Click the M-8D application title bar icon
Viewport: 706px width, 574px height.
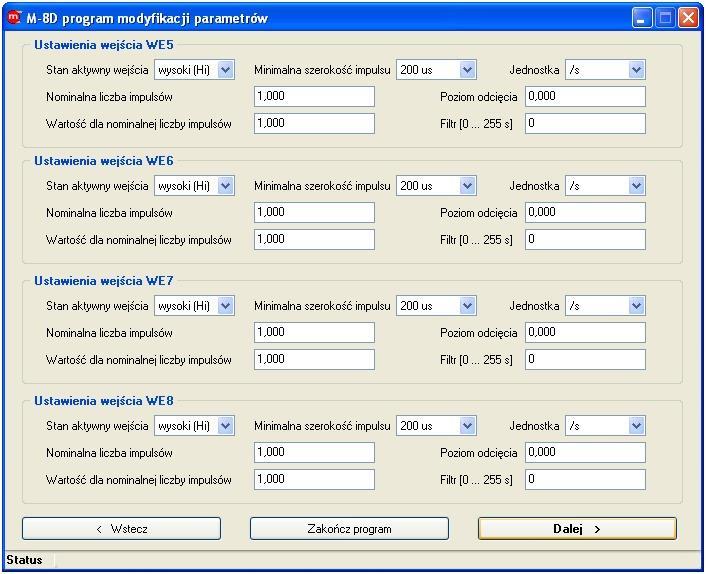(14, 17)
